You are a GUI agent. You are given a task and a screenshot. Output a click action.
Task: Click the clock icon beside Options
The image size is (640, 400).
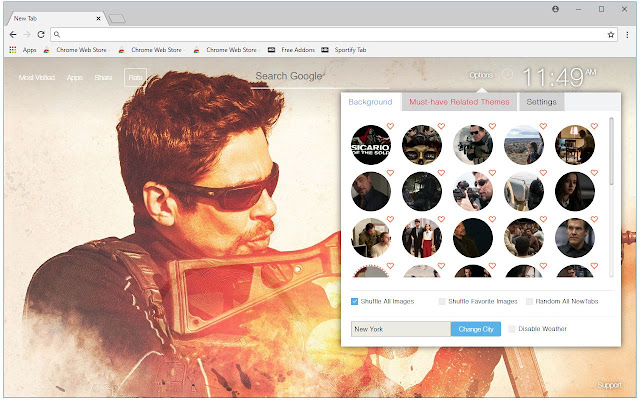coord(507,75)
